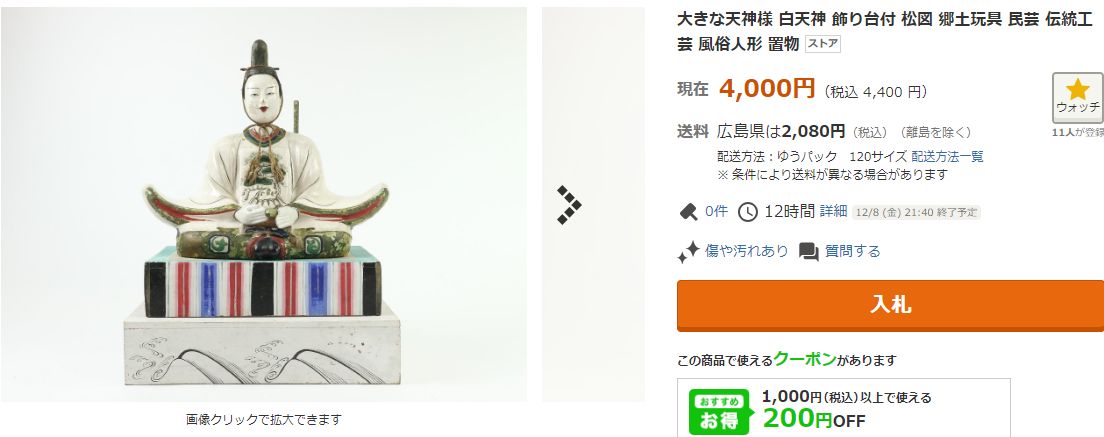The image size is (1104, 437).
Task: Open the 配送方法一覧 link
Action: click(947, 156)
